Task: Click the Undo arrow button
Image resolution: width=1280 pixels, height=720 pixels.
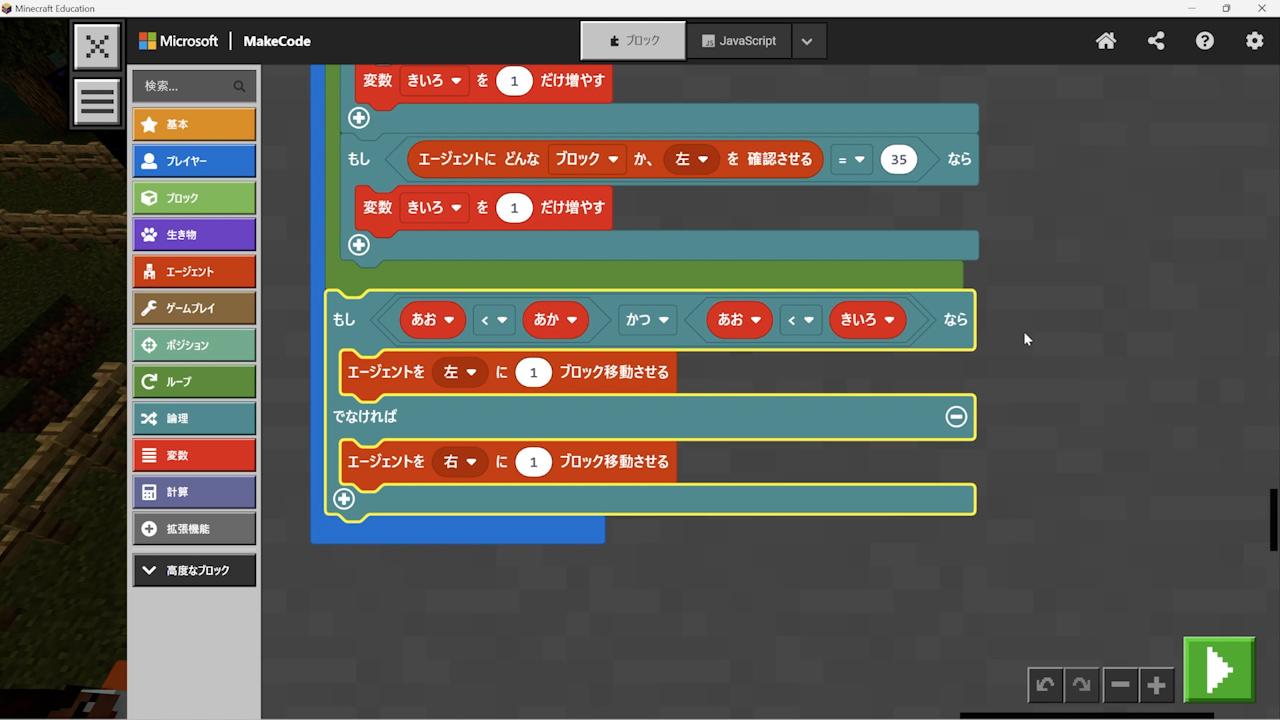Action: [1045, 685]
